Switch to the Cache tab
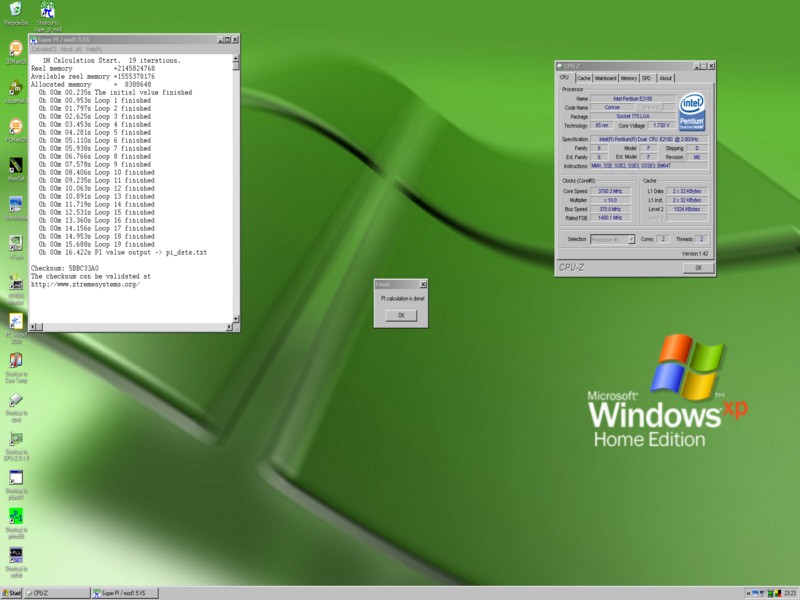The width and height of the screenshot is (800, 600). pos(584,78)
